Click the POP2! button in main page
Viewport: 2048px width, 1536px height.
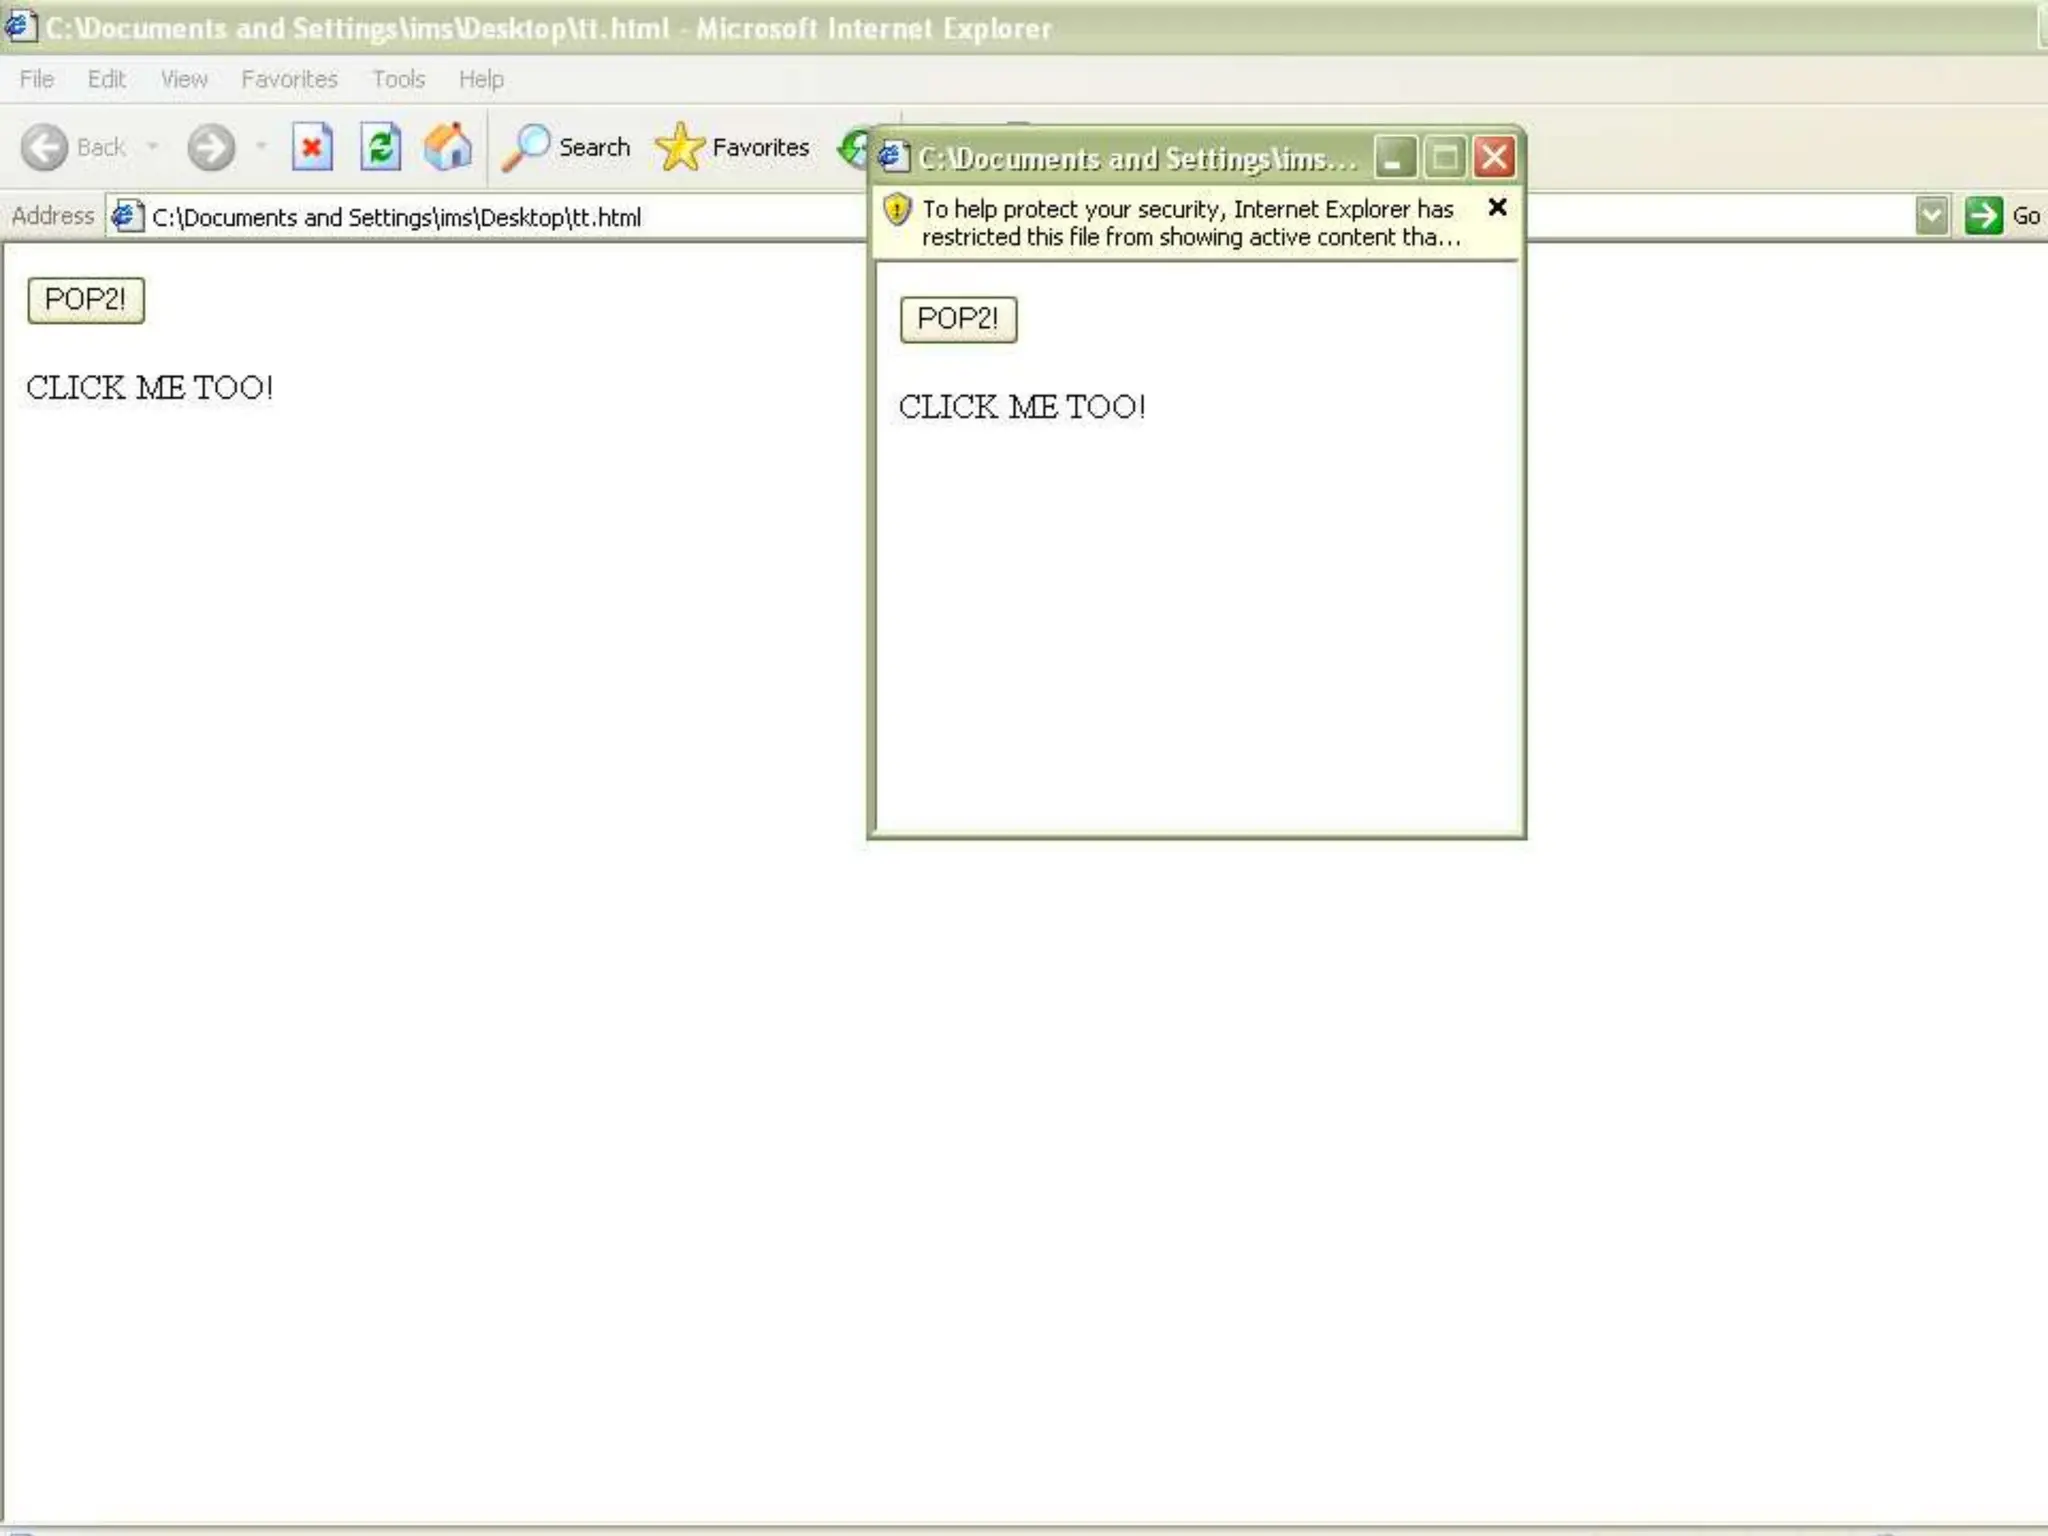click(86, 300)
